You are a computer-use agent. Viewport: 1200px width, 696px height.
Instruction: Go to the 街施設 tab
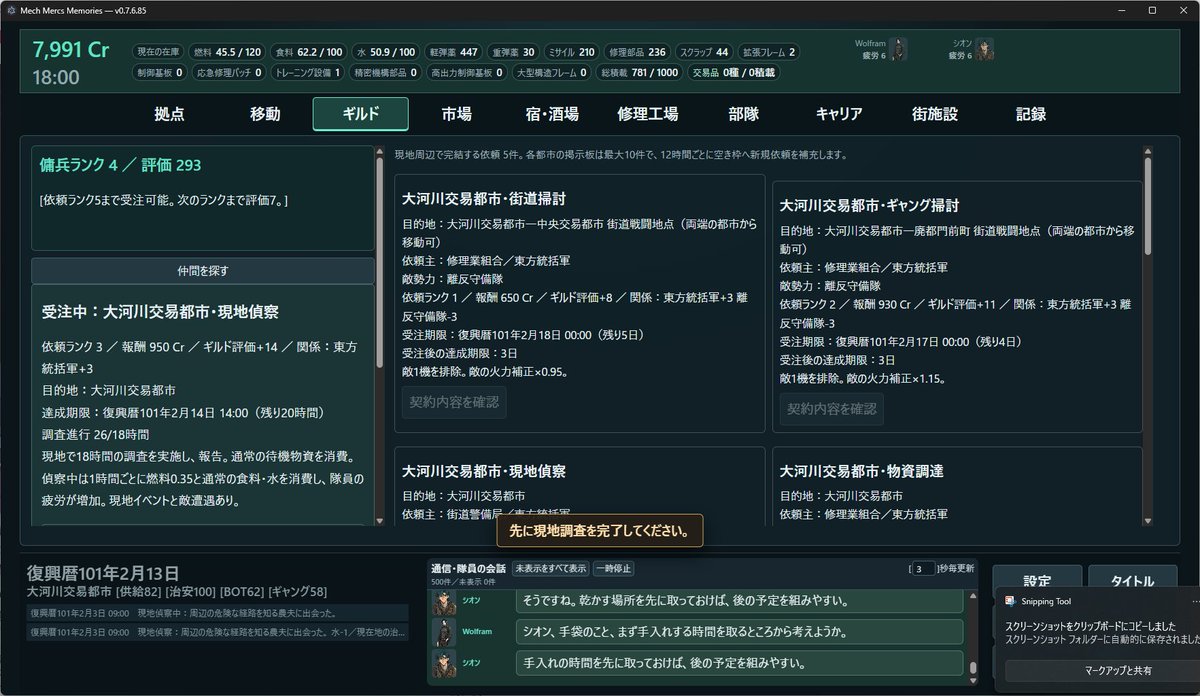935,114
